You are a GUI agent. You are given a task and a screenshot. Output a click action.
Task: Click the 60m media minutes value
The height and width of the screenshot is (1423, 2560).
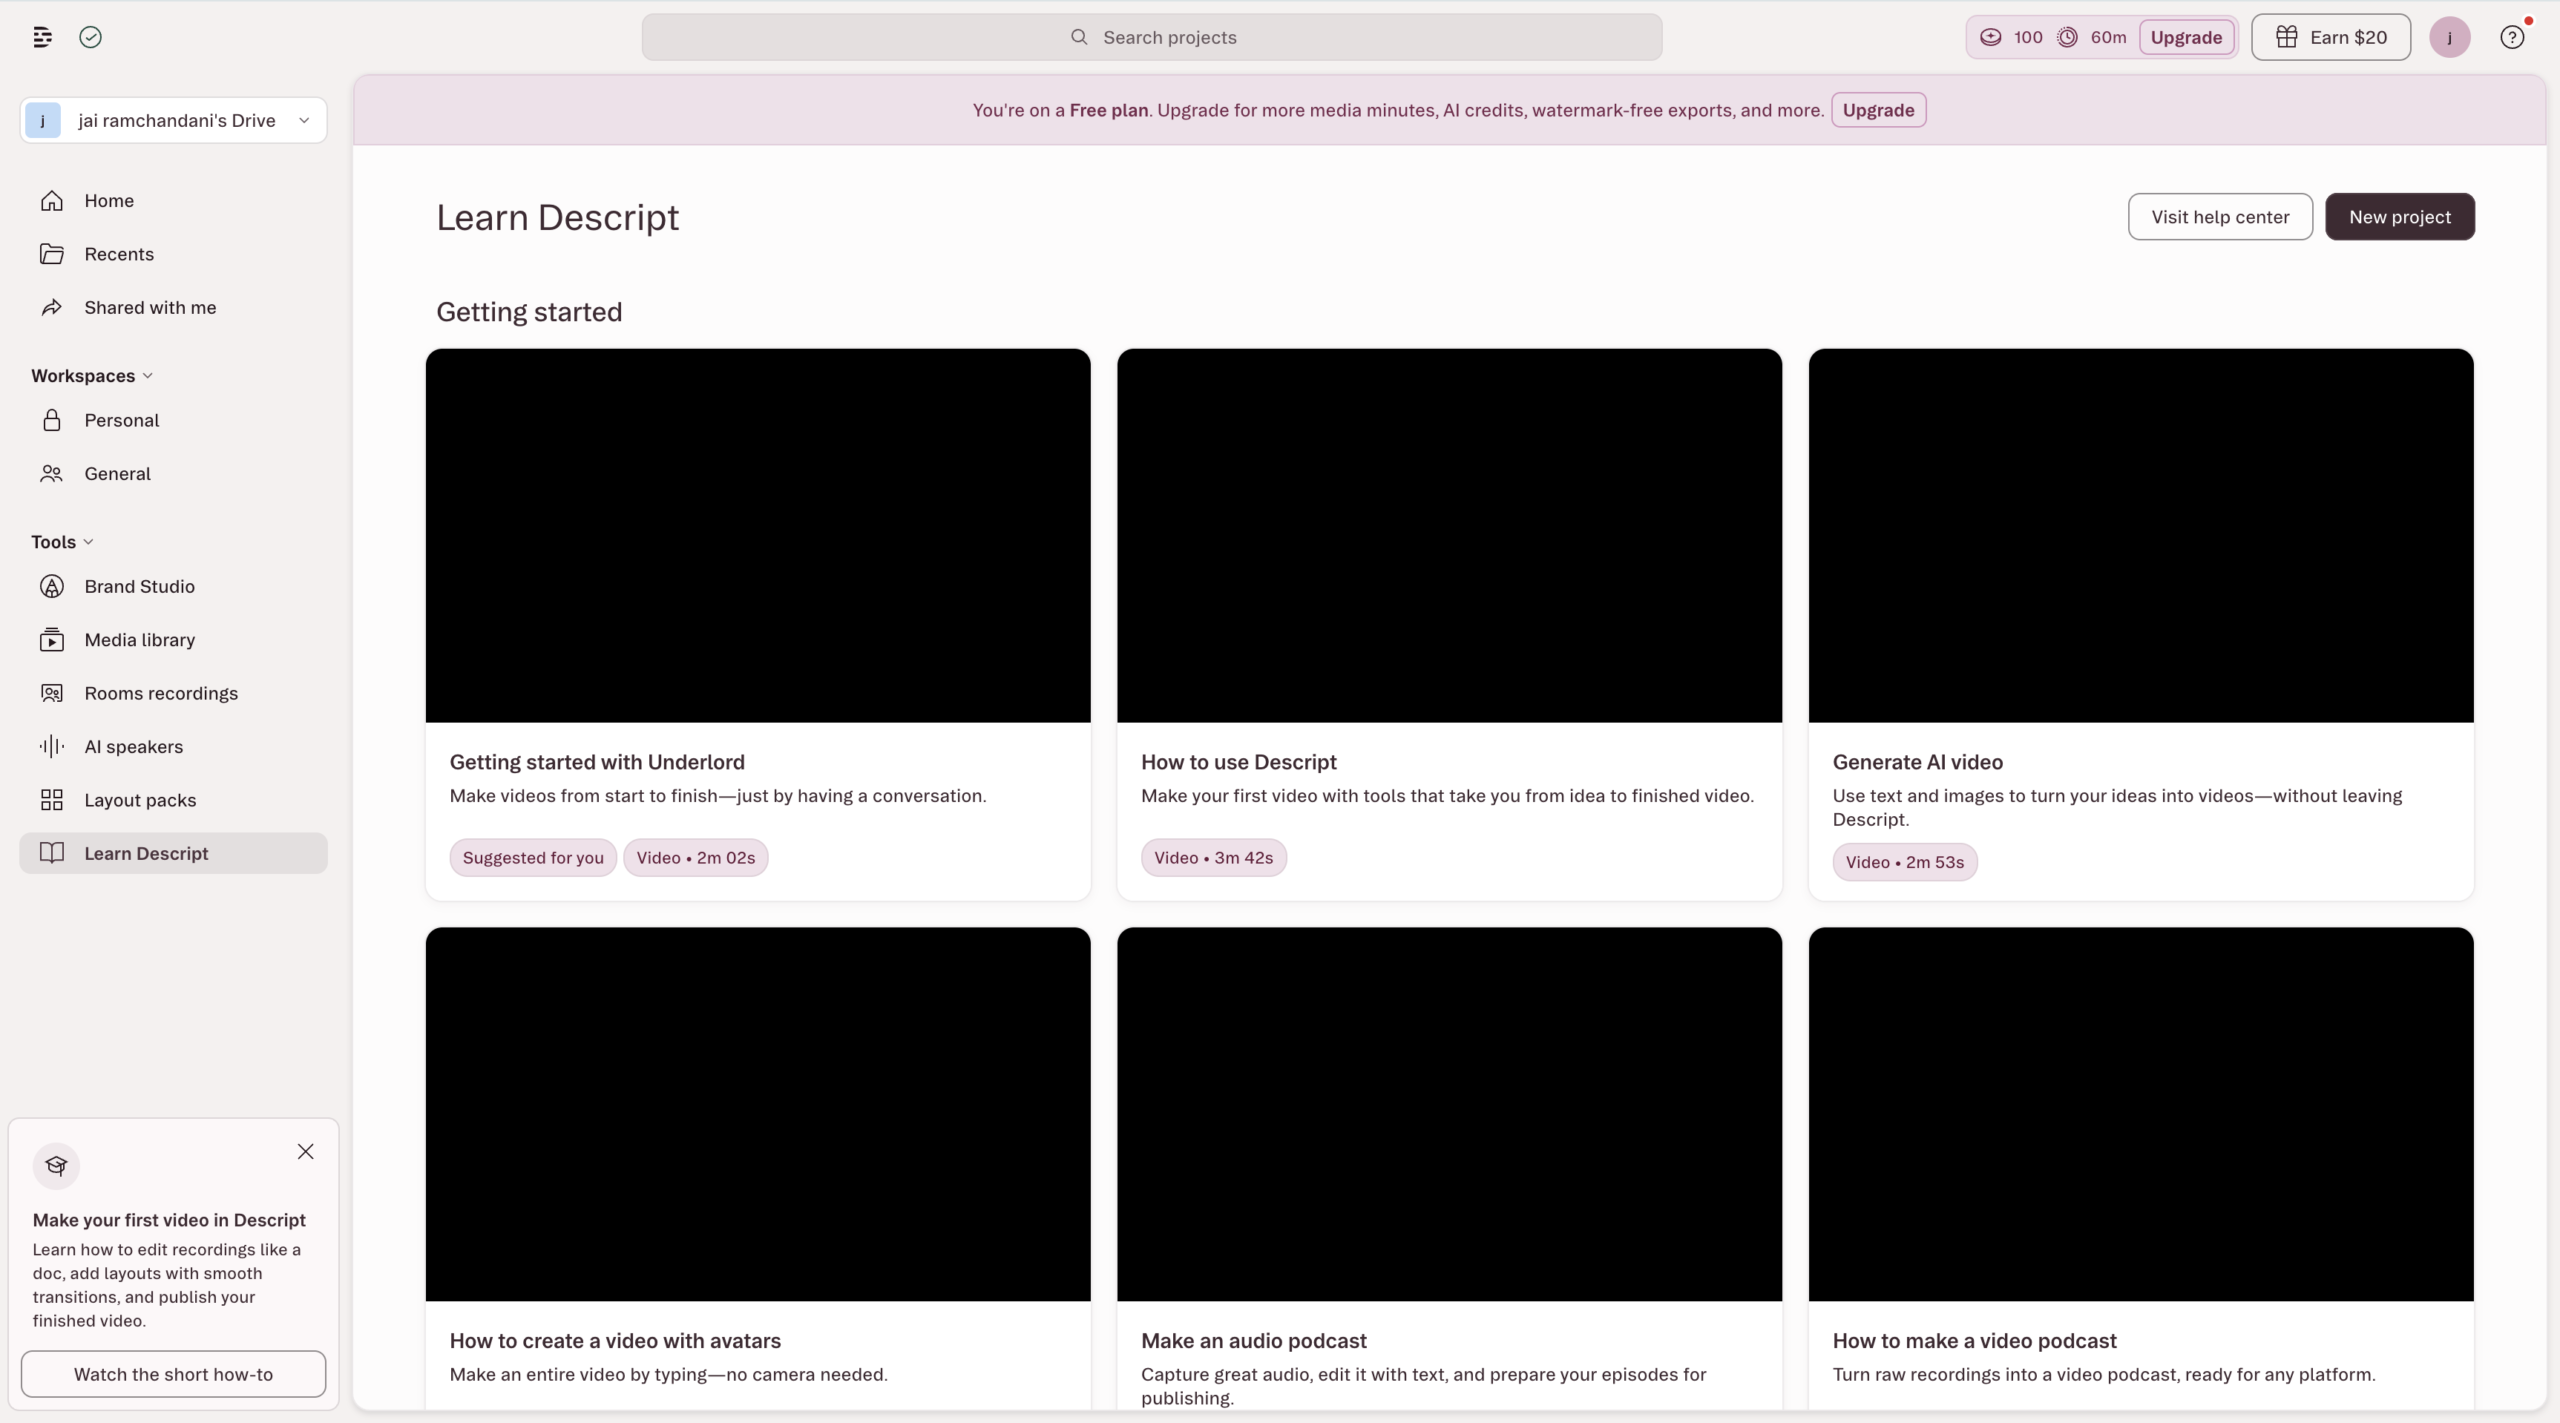coord(2108,37)
